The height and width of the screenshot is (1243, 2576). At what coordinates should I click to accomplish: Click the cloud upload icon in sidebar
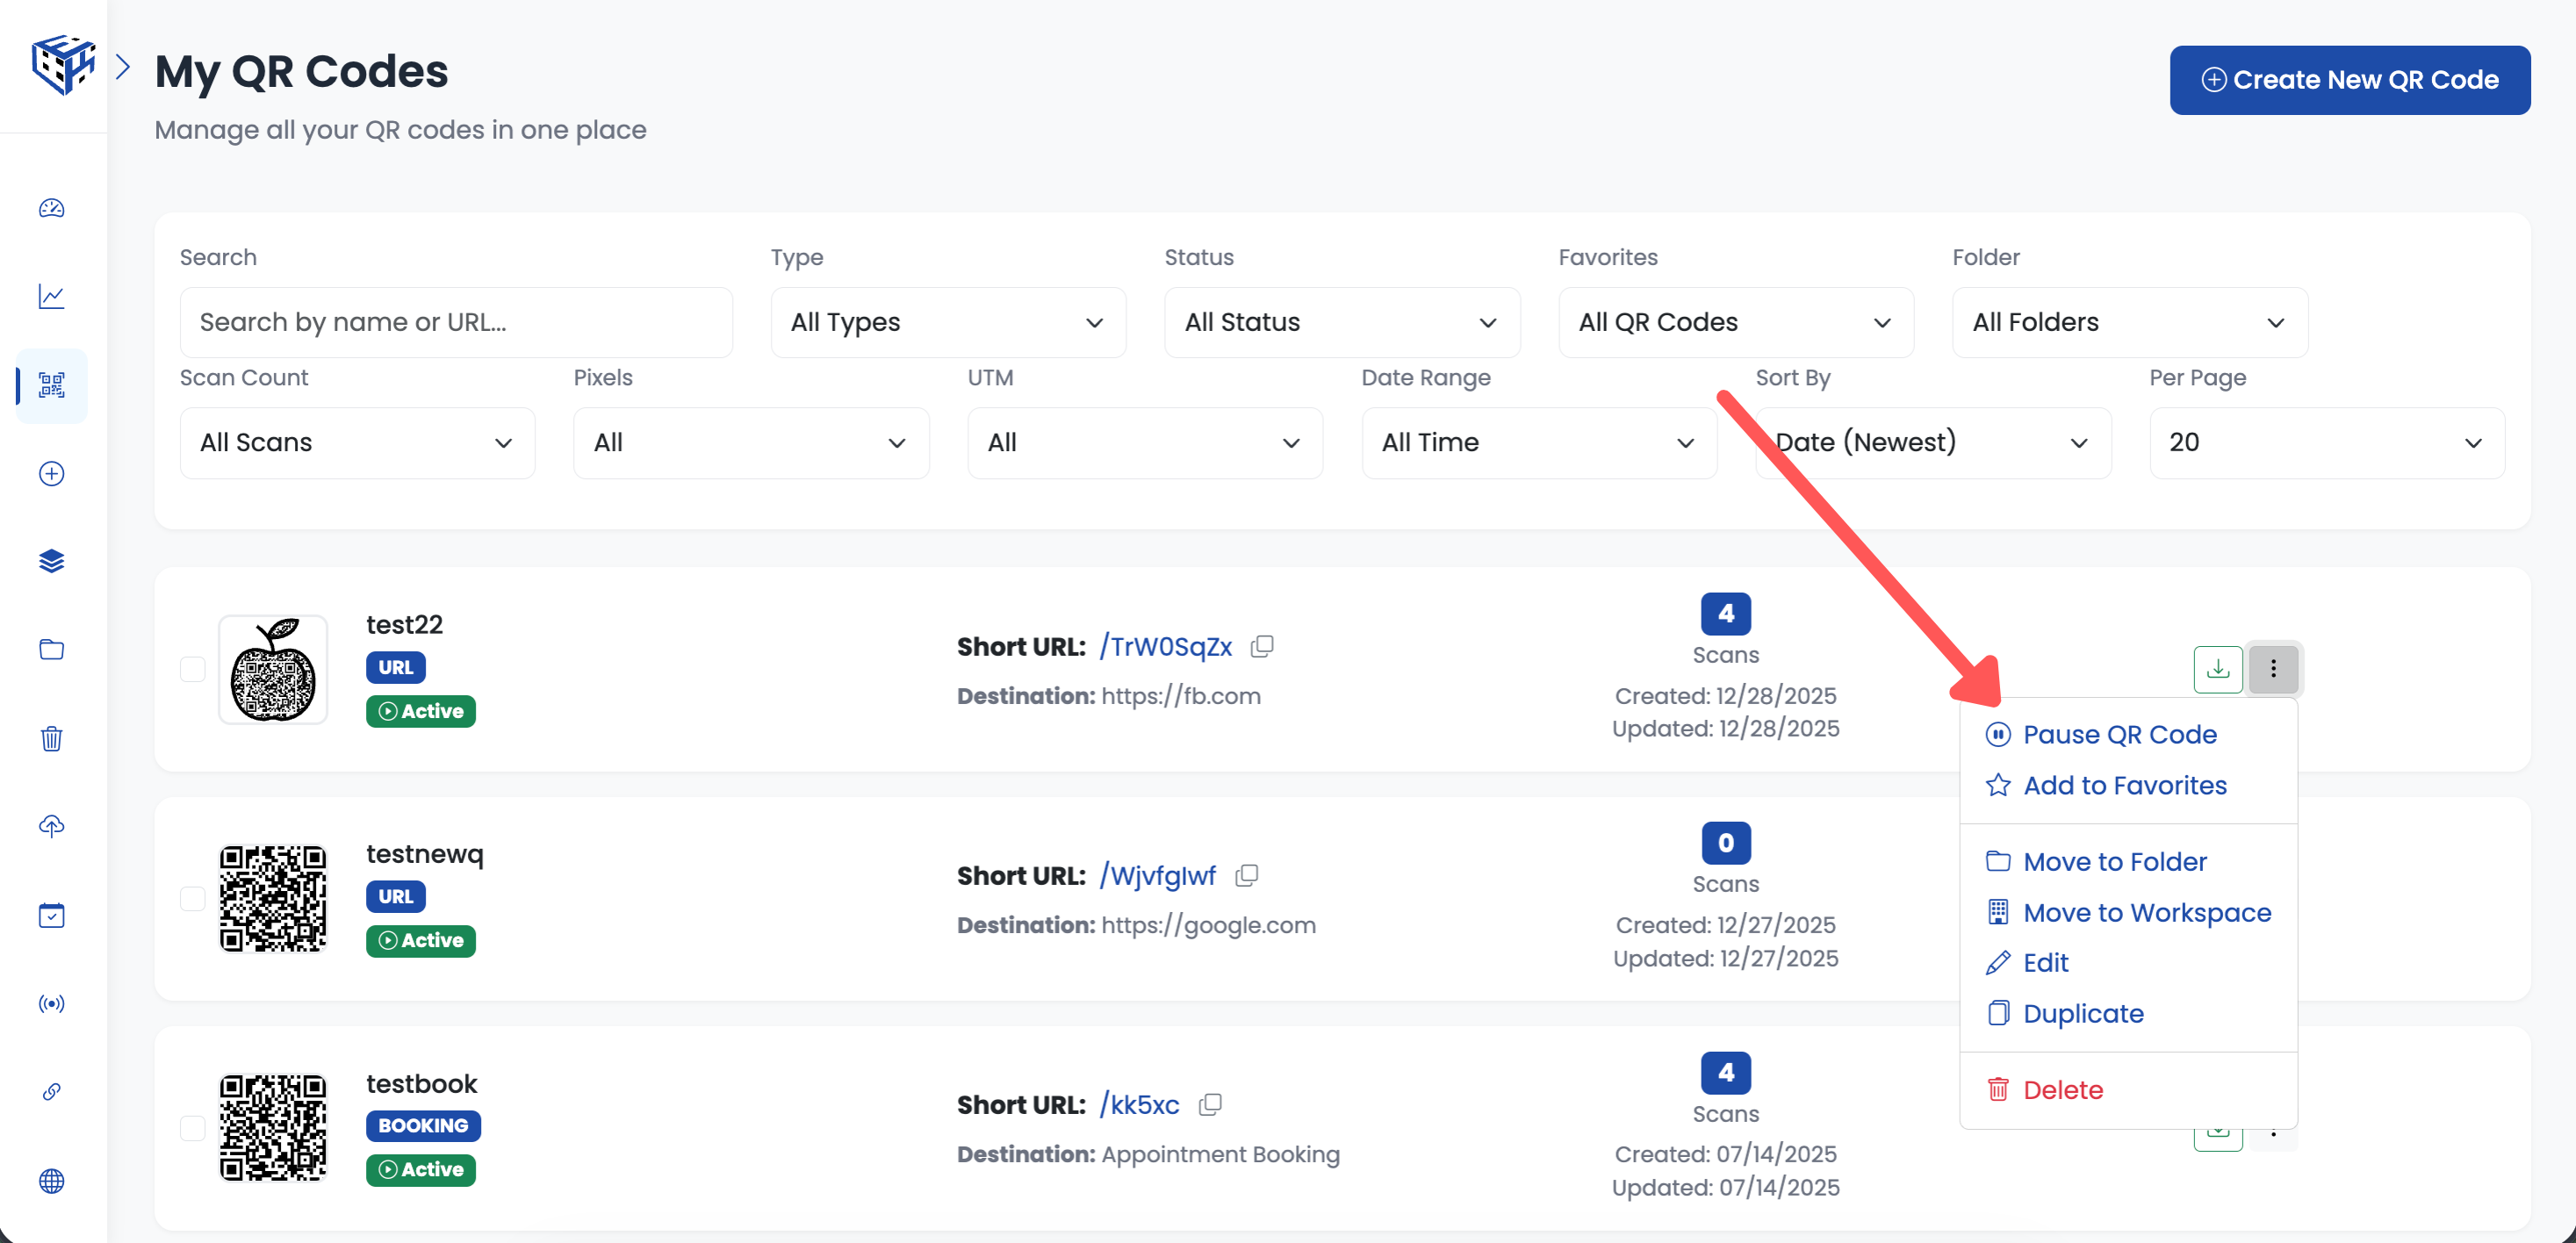(52, 826)
